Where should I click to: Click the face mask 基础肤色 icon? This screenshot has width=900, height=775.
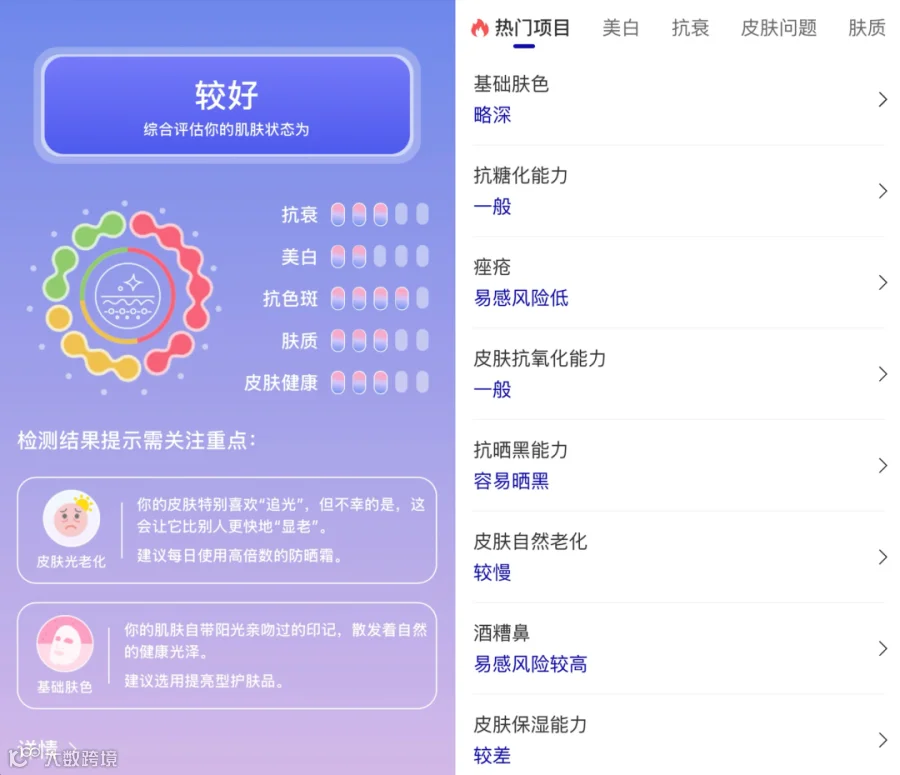[65, 644]
